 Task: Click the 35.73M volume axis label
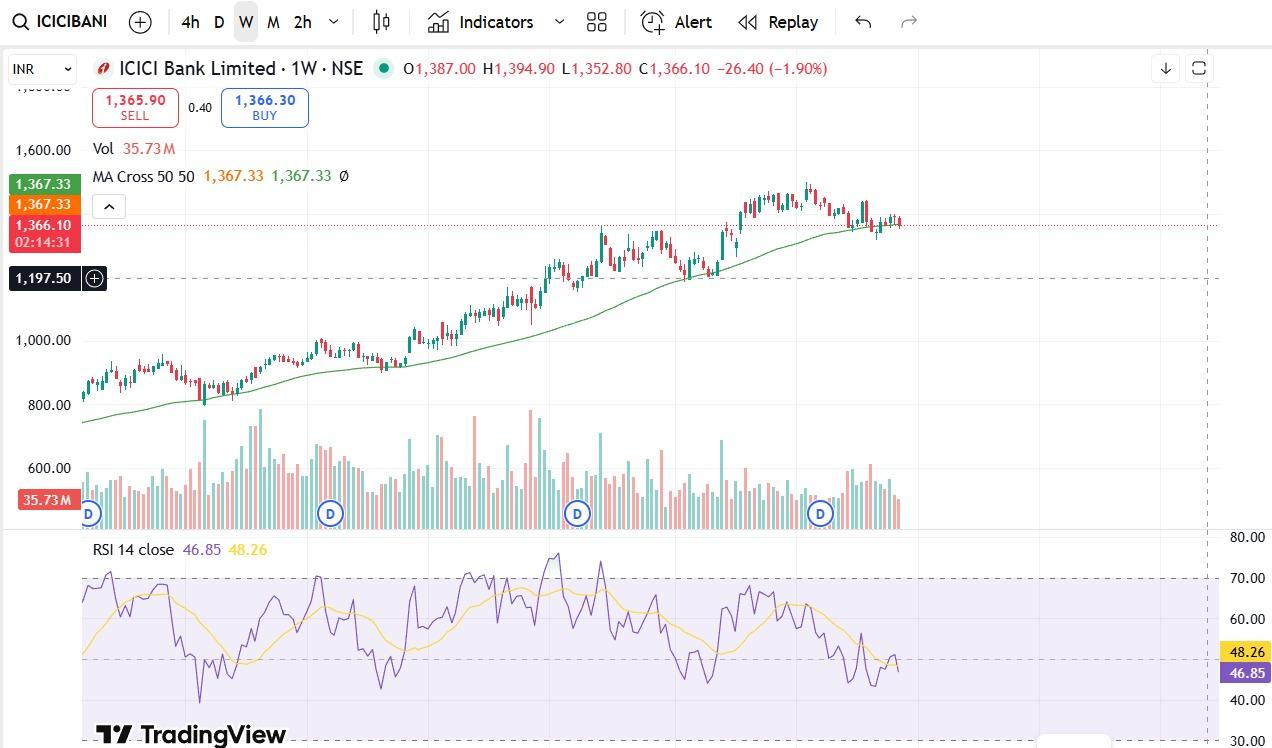point(49,500)
